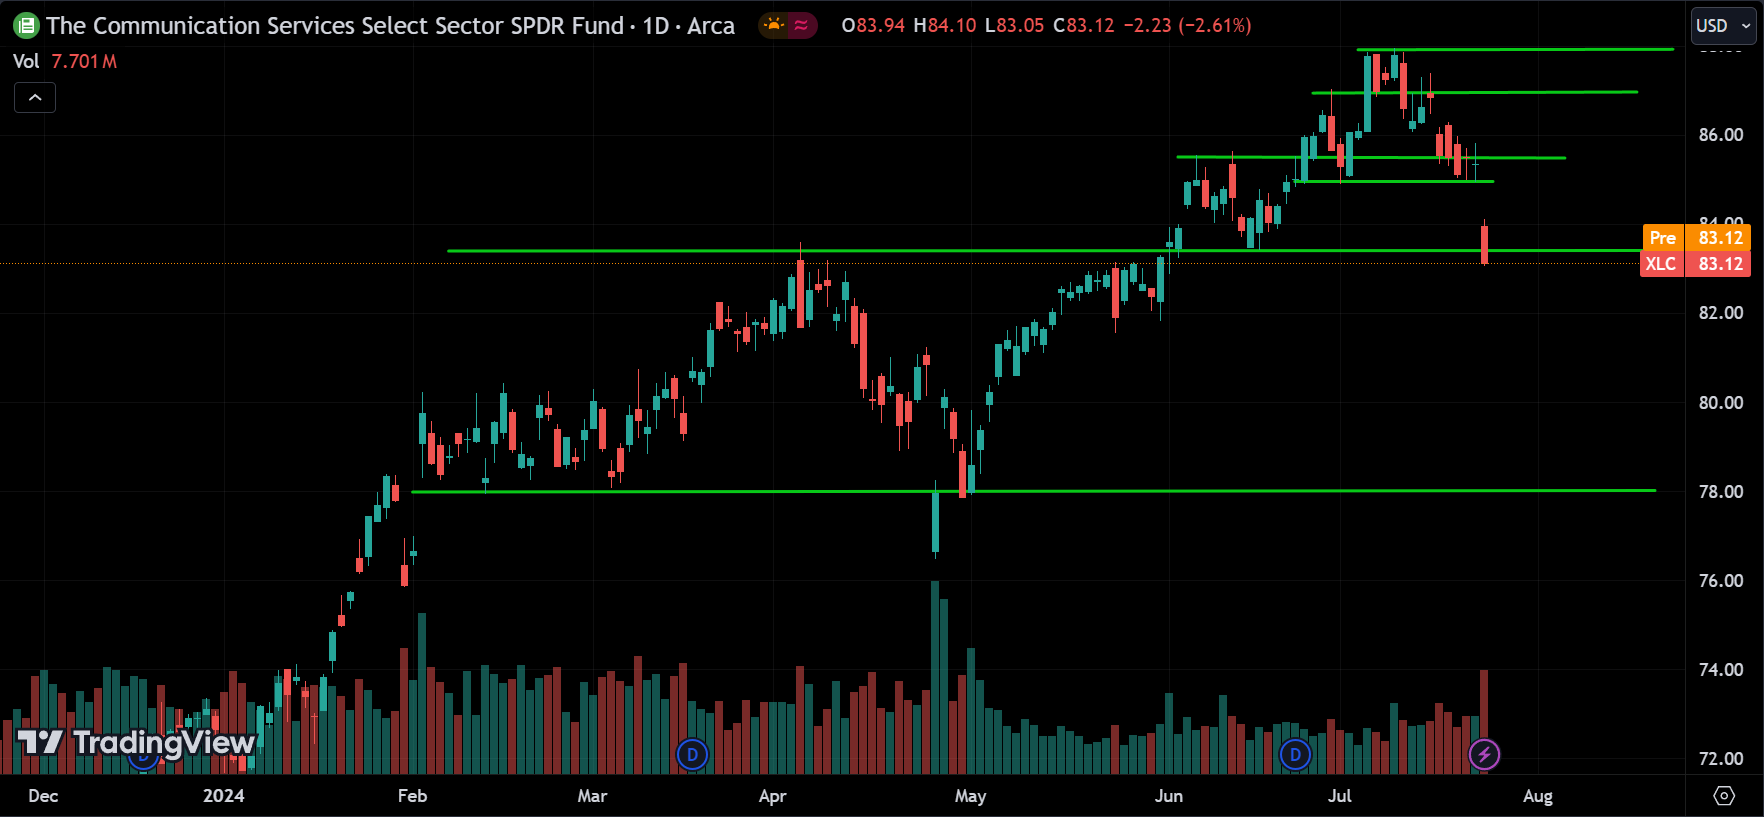Image resolution: width=1764 pixels, height=817 pixels.
Task: Click the 80.00 price scale label
Action: [1721, 403]
